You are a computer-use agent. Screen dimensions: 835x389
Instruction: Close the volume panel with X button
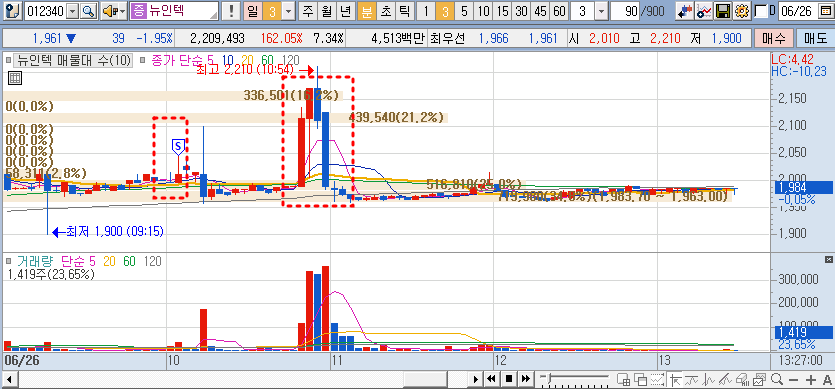pyautogui.click(x=829, y=259)
